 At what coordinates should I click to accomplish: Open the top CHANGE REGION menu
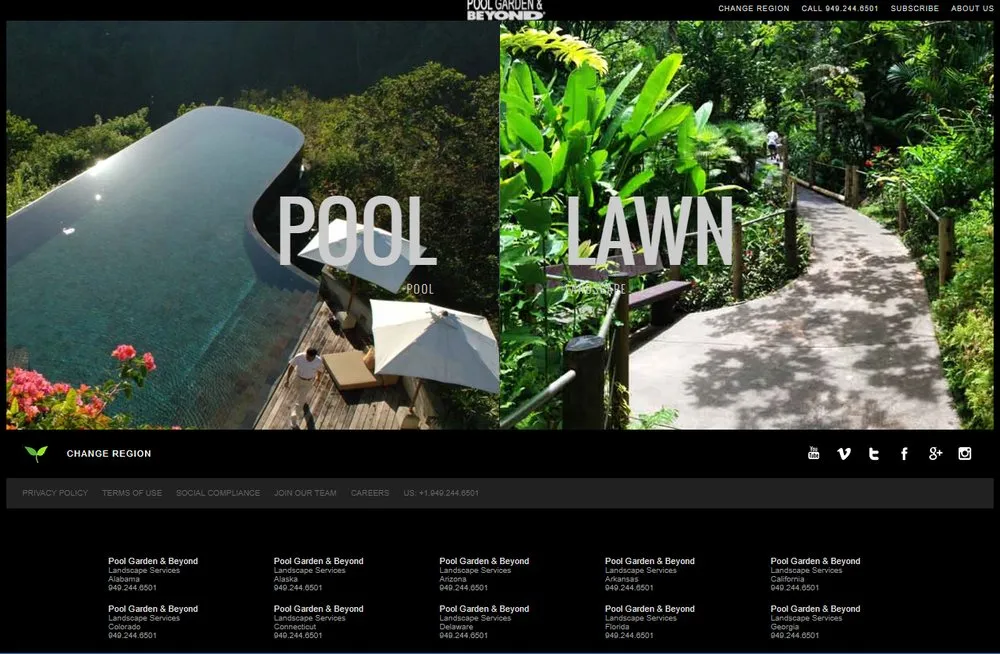753,8
